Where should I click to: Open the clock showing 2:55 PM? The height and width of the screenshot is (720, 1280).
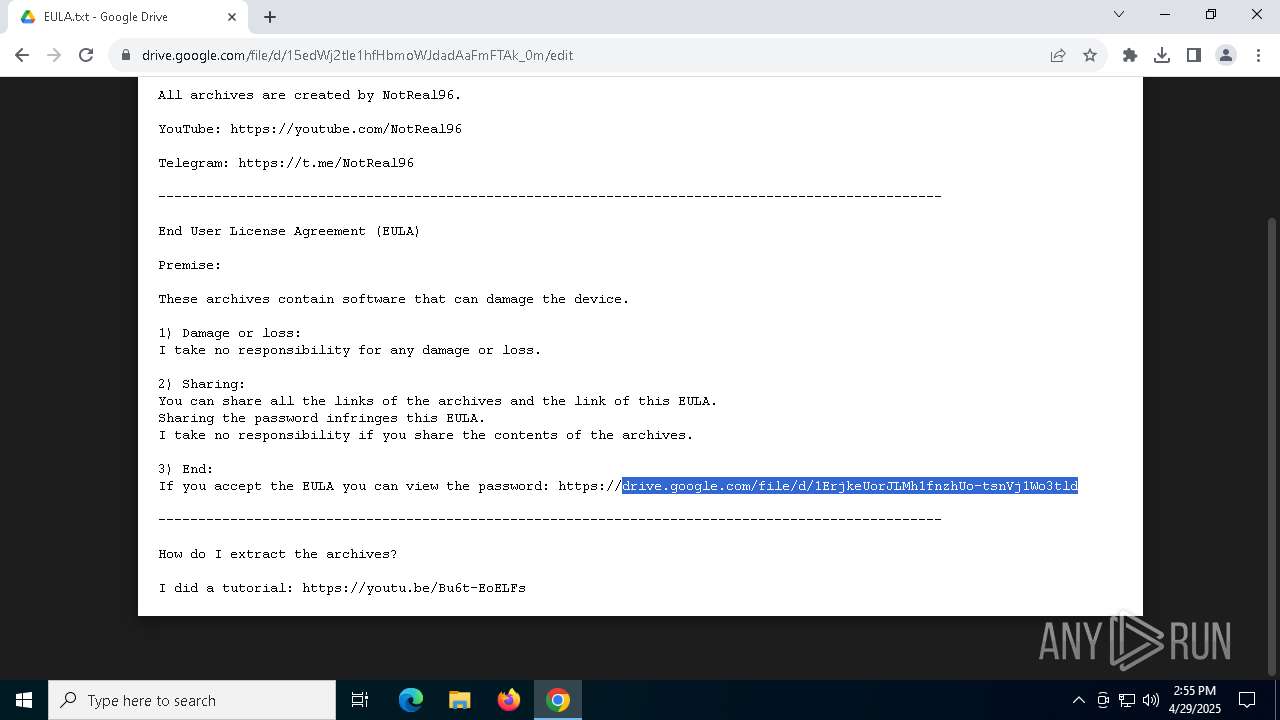1194,700
